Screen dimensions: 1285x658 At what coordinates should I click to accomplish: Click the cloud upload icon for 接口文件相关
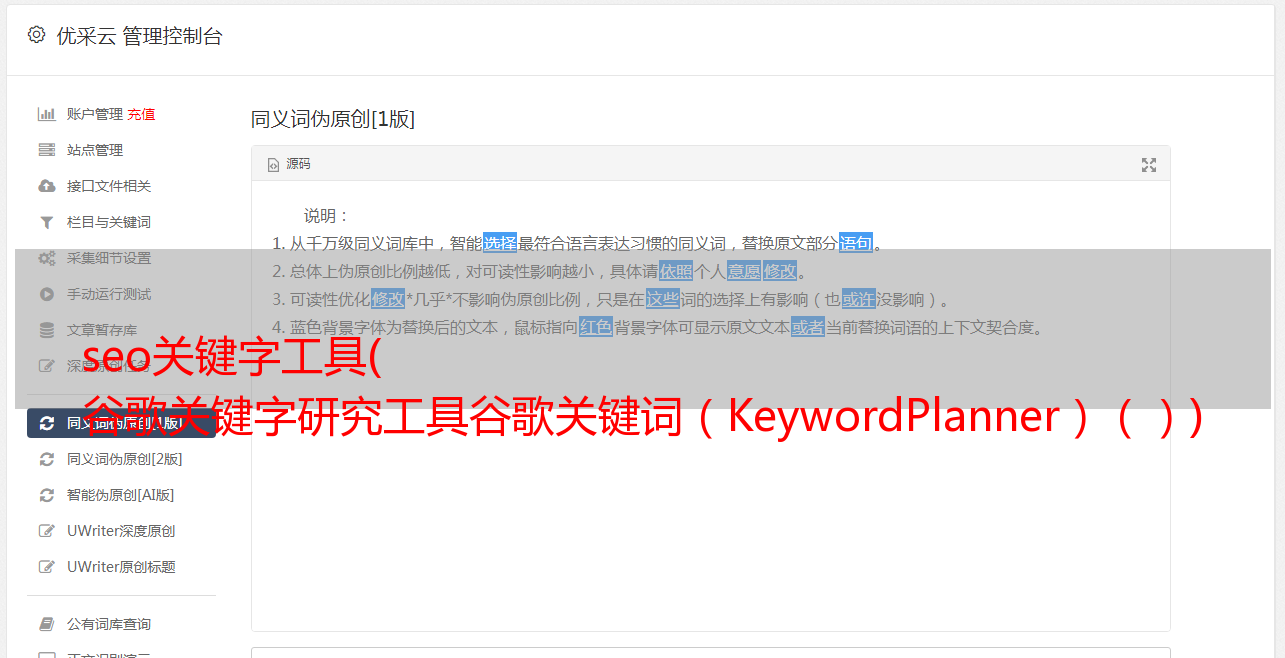point(46,186)
